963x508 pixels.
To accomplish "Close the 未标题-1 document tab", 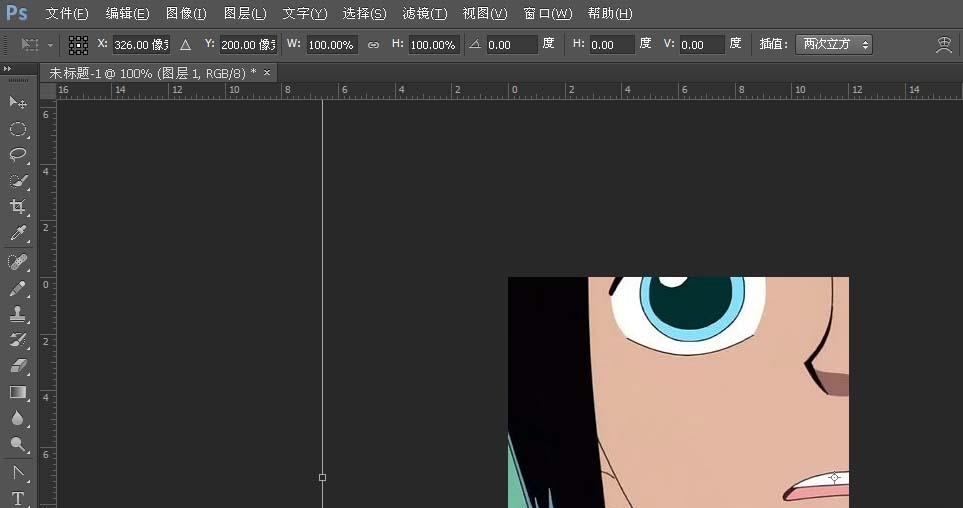I will point(267,72).
